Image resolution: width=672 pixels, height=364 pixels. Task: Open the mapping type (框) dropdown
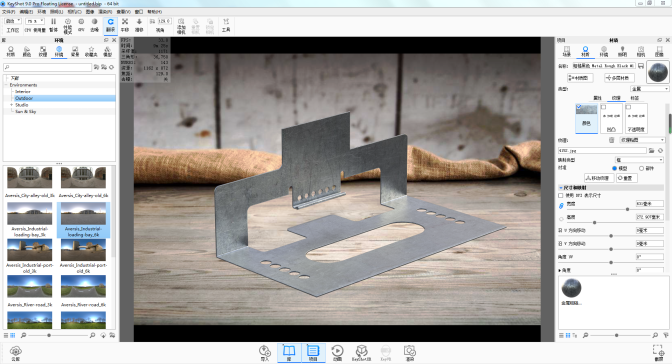[639, 159]
